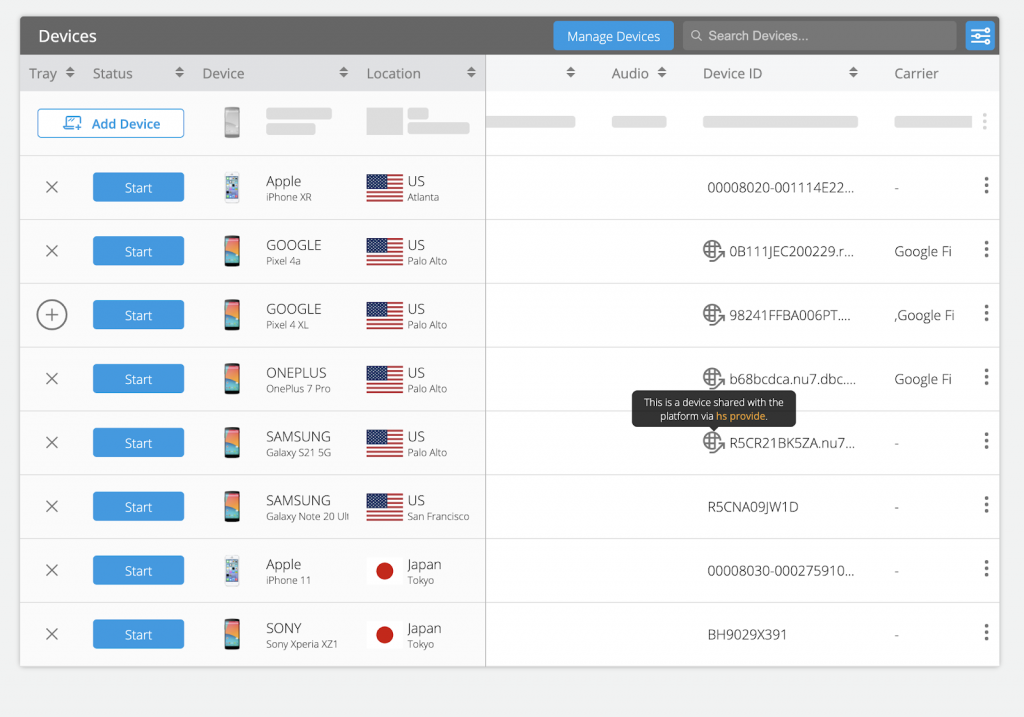This screenshot has height=717, width=1024.
Task: Click Google Fi carrier for OnePlus 7 Pro
Action: tap(923, 379)
